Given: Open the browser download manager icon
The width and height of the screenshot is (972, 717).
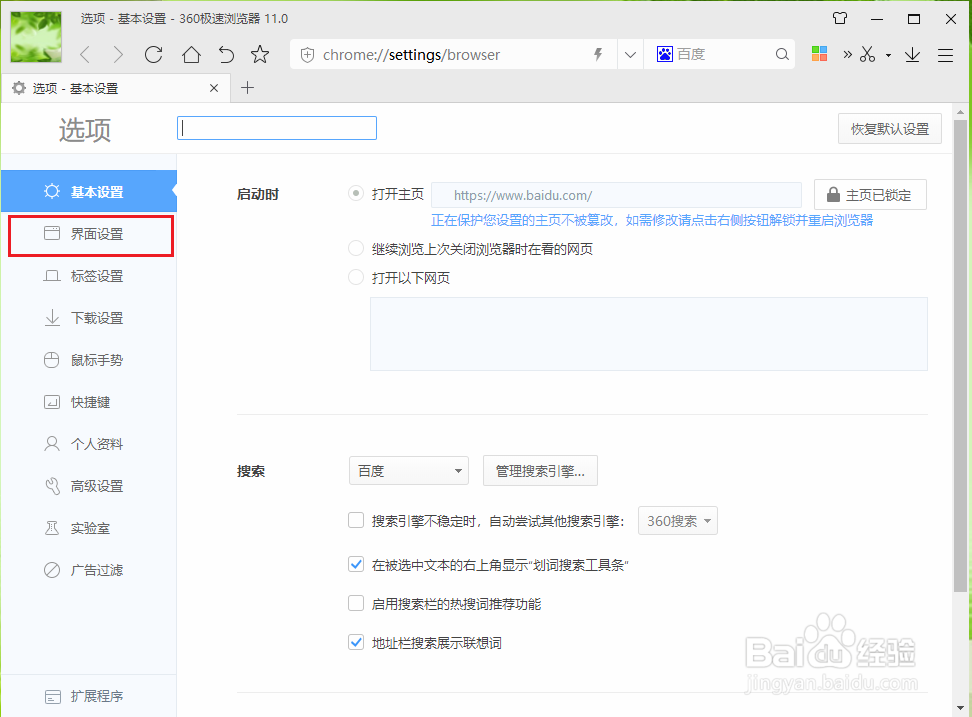Looking at the screenshot, I should (911, 54).
